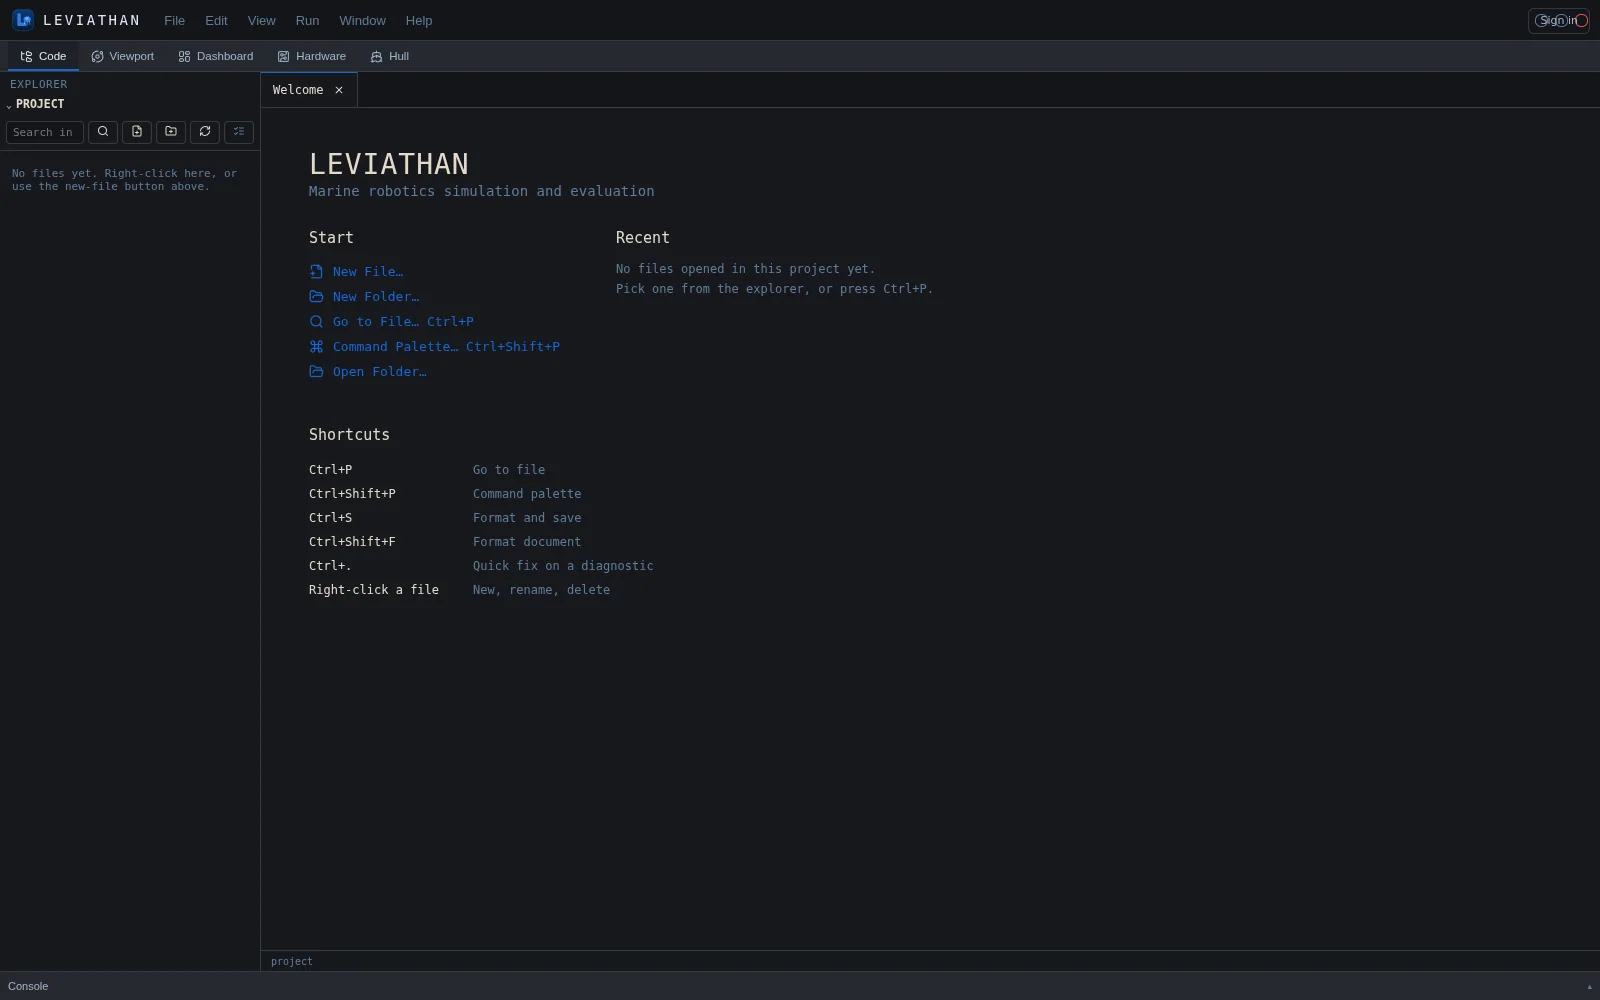Collapse the PROJECT section chevron
The image size is (1600, 1000).
(9, 105)
